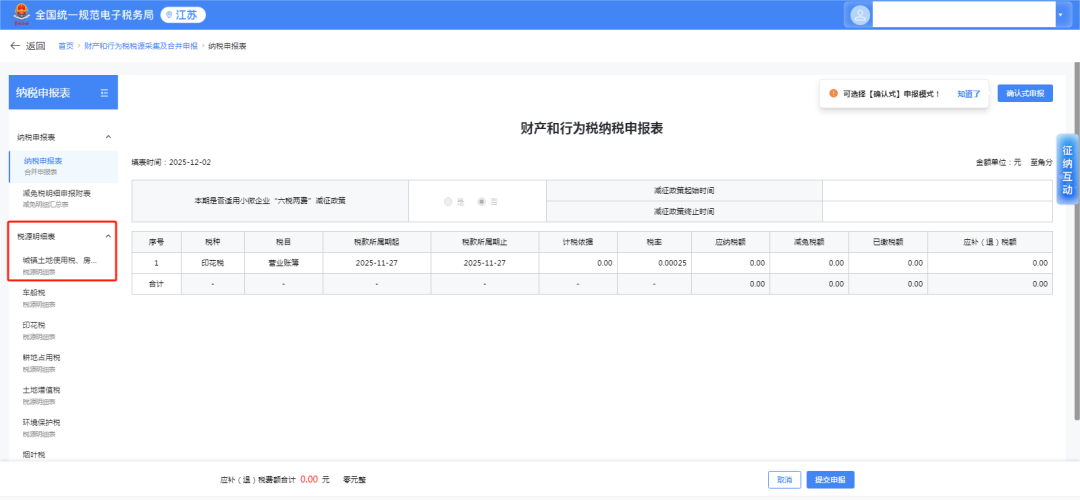Click the 减征政策终止时间 value cell
The width and height of the screenshot is (1080, 500).
pyautogui.click(x=937, y=211)
